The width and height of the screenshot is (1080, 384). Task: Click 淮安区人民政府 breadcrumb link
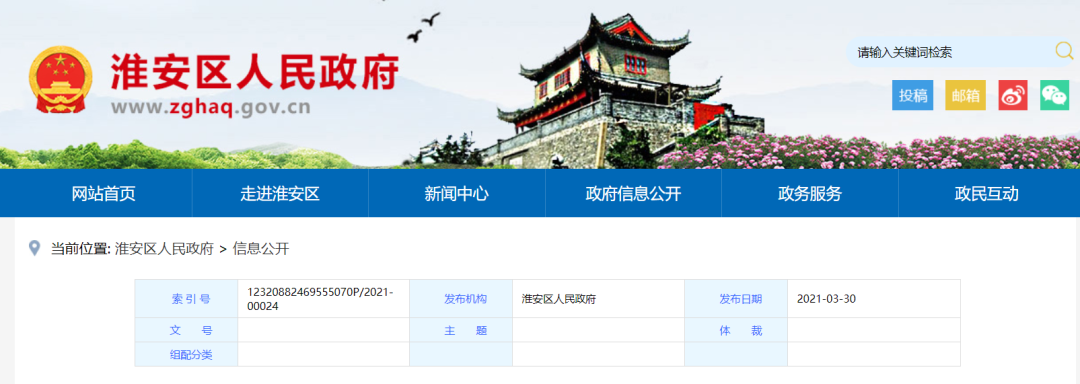(x=164, y=249)
